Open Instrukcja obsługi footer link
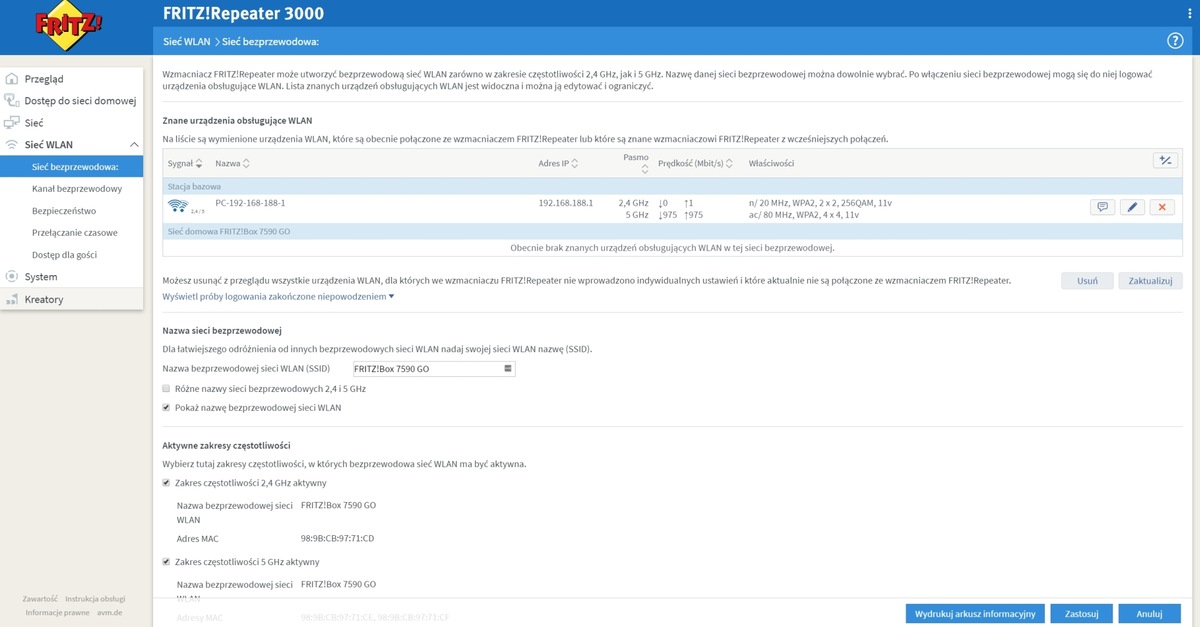This screenshot has width=1200, height=627. (x=95, y=598)
